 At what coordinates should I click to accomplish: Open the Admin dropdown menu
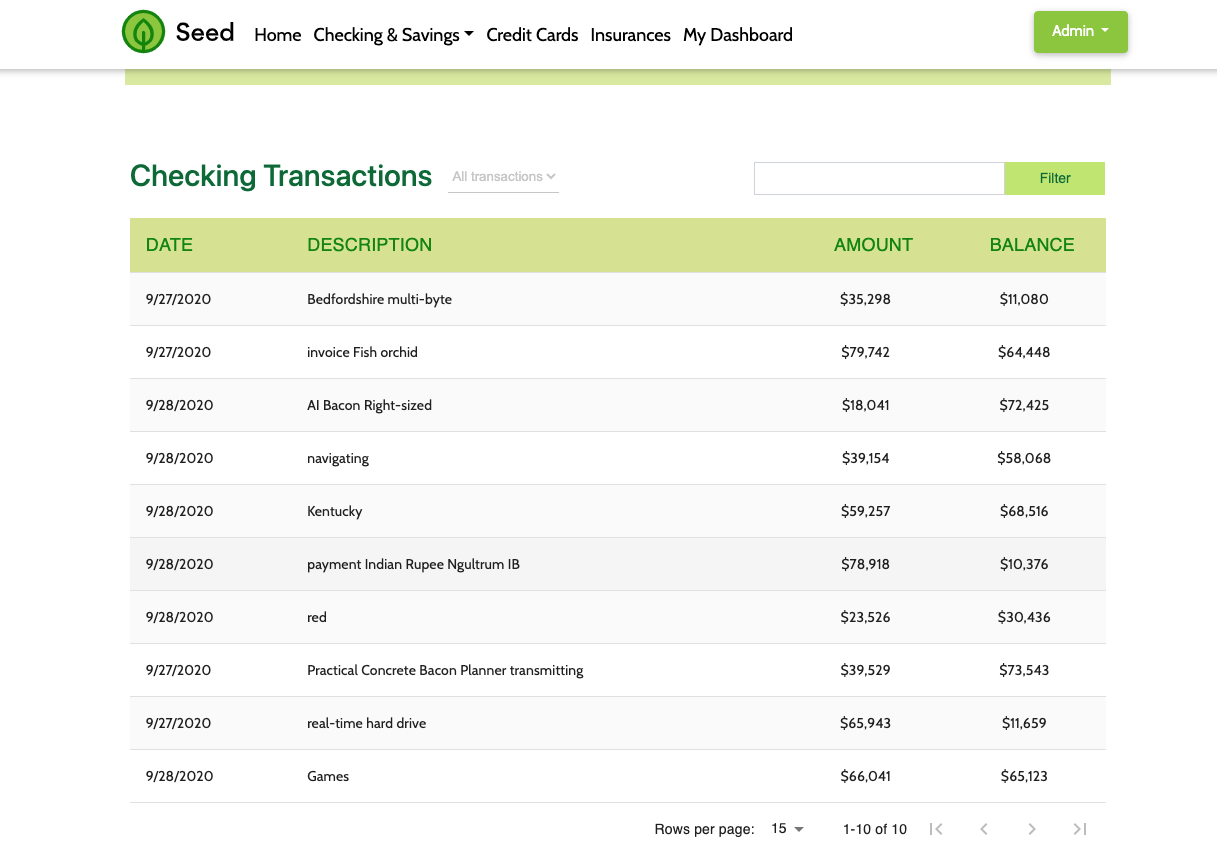click(x=1080, y=31)
